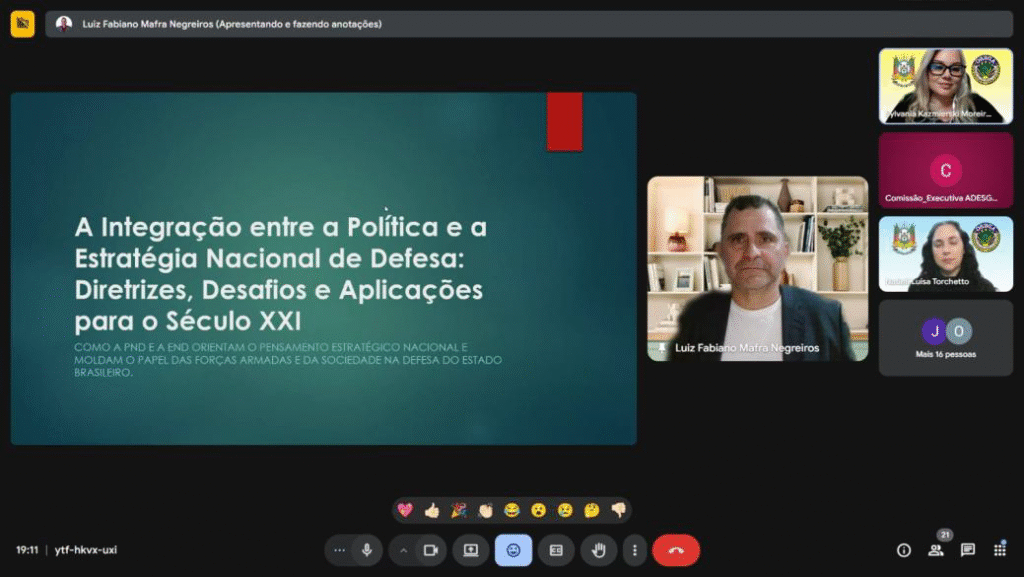Expand video settings chevron beside camera
Image resolution: width=1024 pixels, height=577 pixels.
click(404, 550)
